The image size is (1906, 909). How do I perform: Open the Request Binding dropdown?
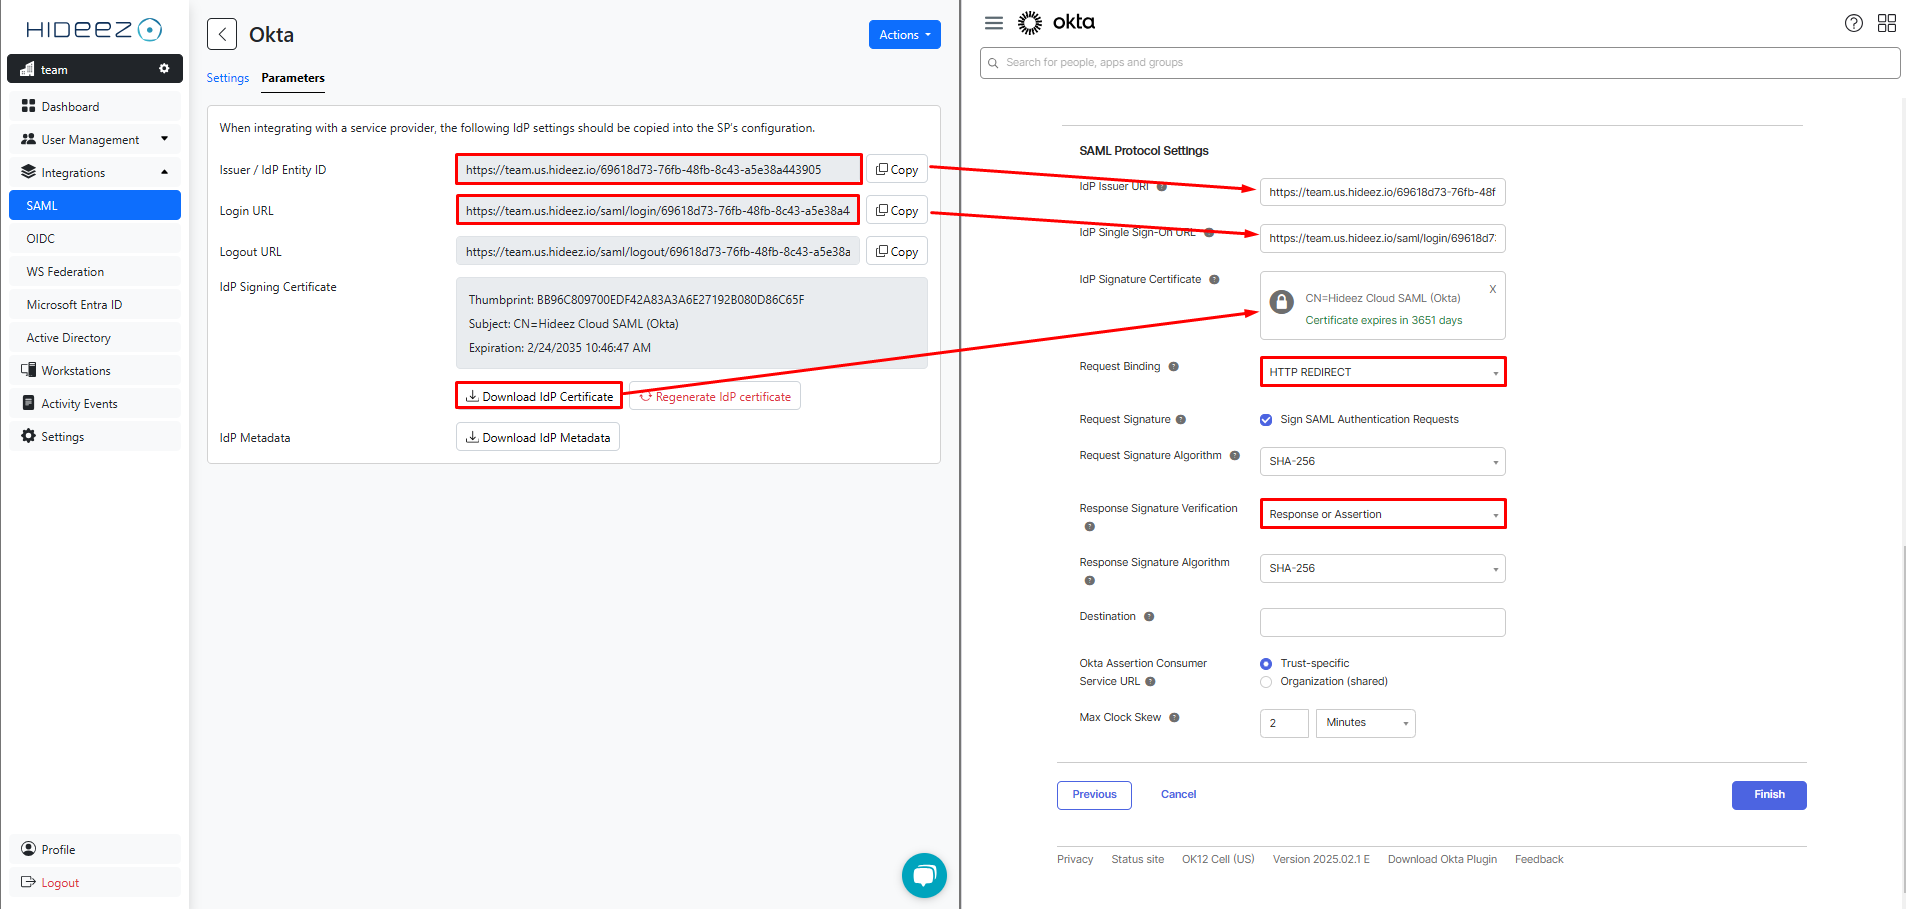(x=1382, y=372)
